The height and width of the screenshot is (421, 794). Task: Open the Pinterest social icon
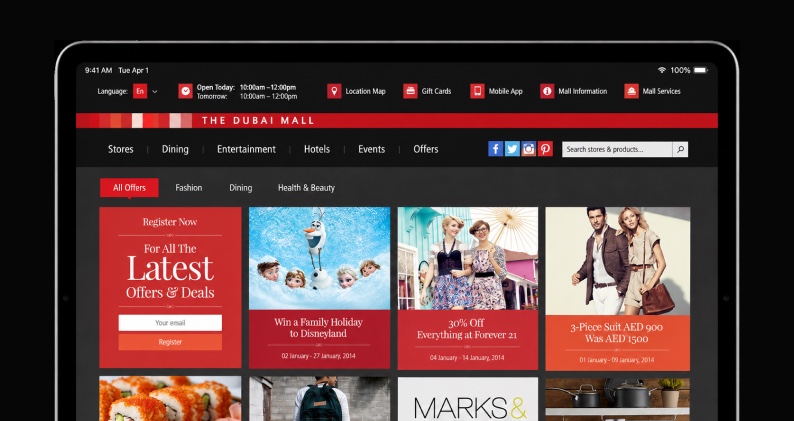pyautogui.click(x=545, y=149)
